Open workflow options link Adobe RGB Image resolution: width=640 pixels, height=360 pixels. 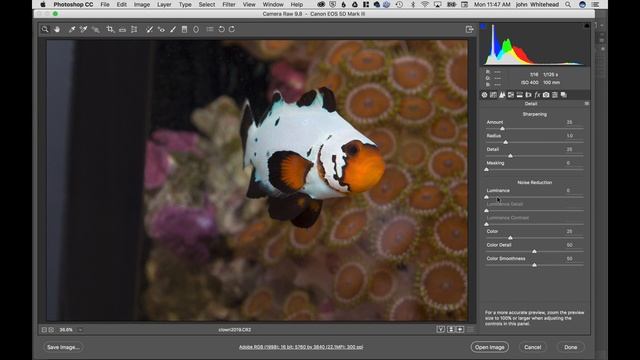(x=301, y=347)
